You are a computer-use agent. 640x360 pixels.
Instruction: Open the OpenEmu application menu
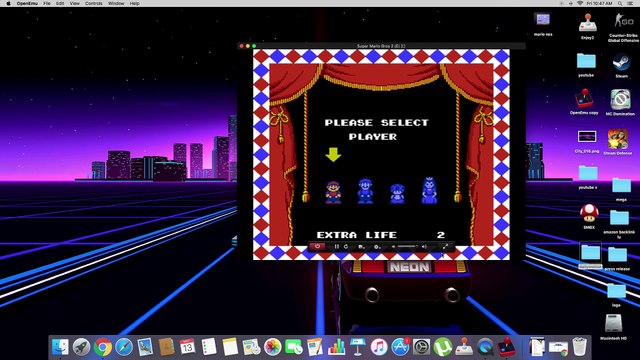(27, 3)
